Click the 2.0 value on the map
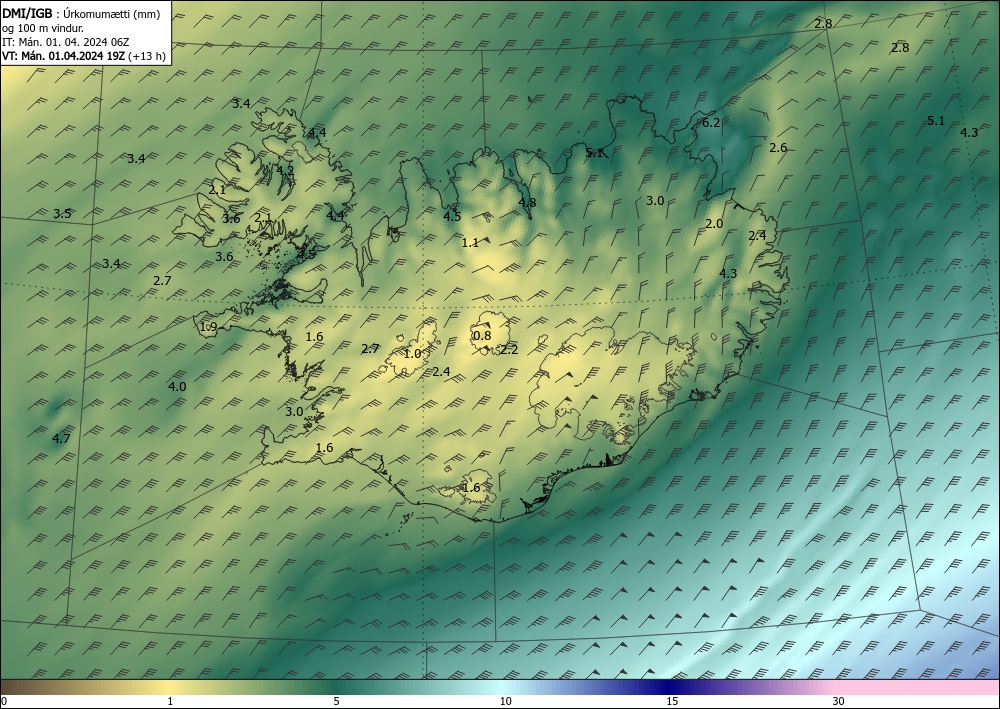1000x709 pixels. pos(714,223)
